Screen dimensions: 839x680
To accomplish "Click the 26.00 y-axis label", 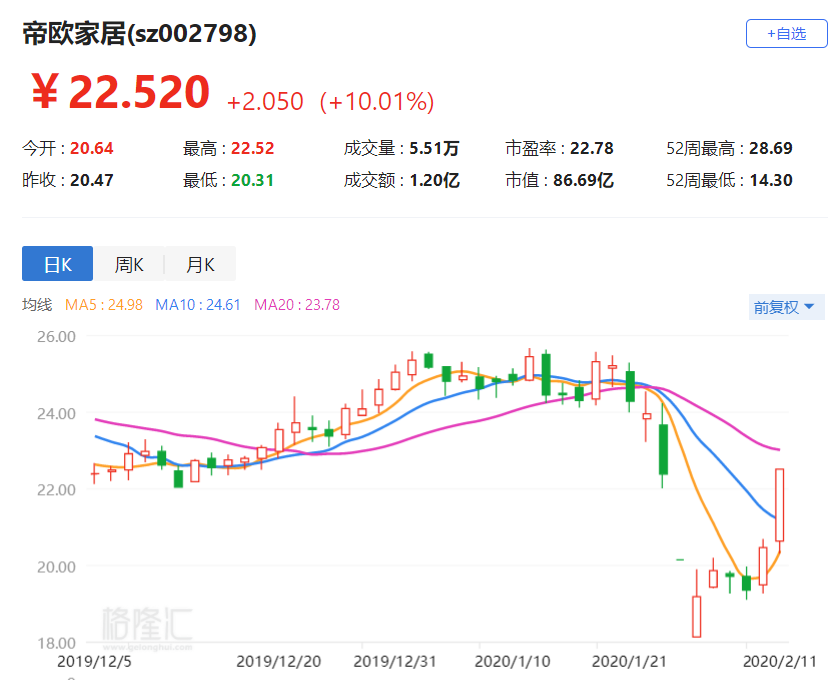I will 56,337.
